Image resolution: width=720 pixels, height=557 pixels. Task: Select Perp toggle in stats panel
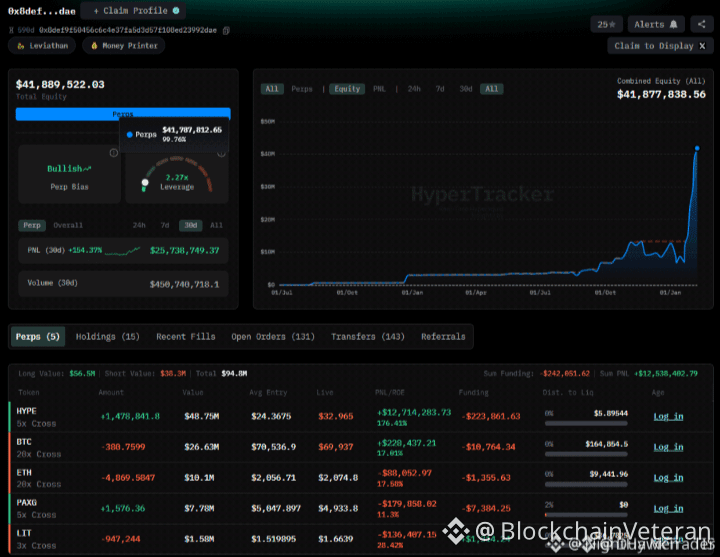point(32,225)
